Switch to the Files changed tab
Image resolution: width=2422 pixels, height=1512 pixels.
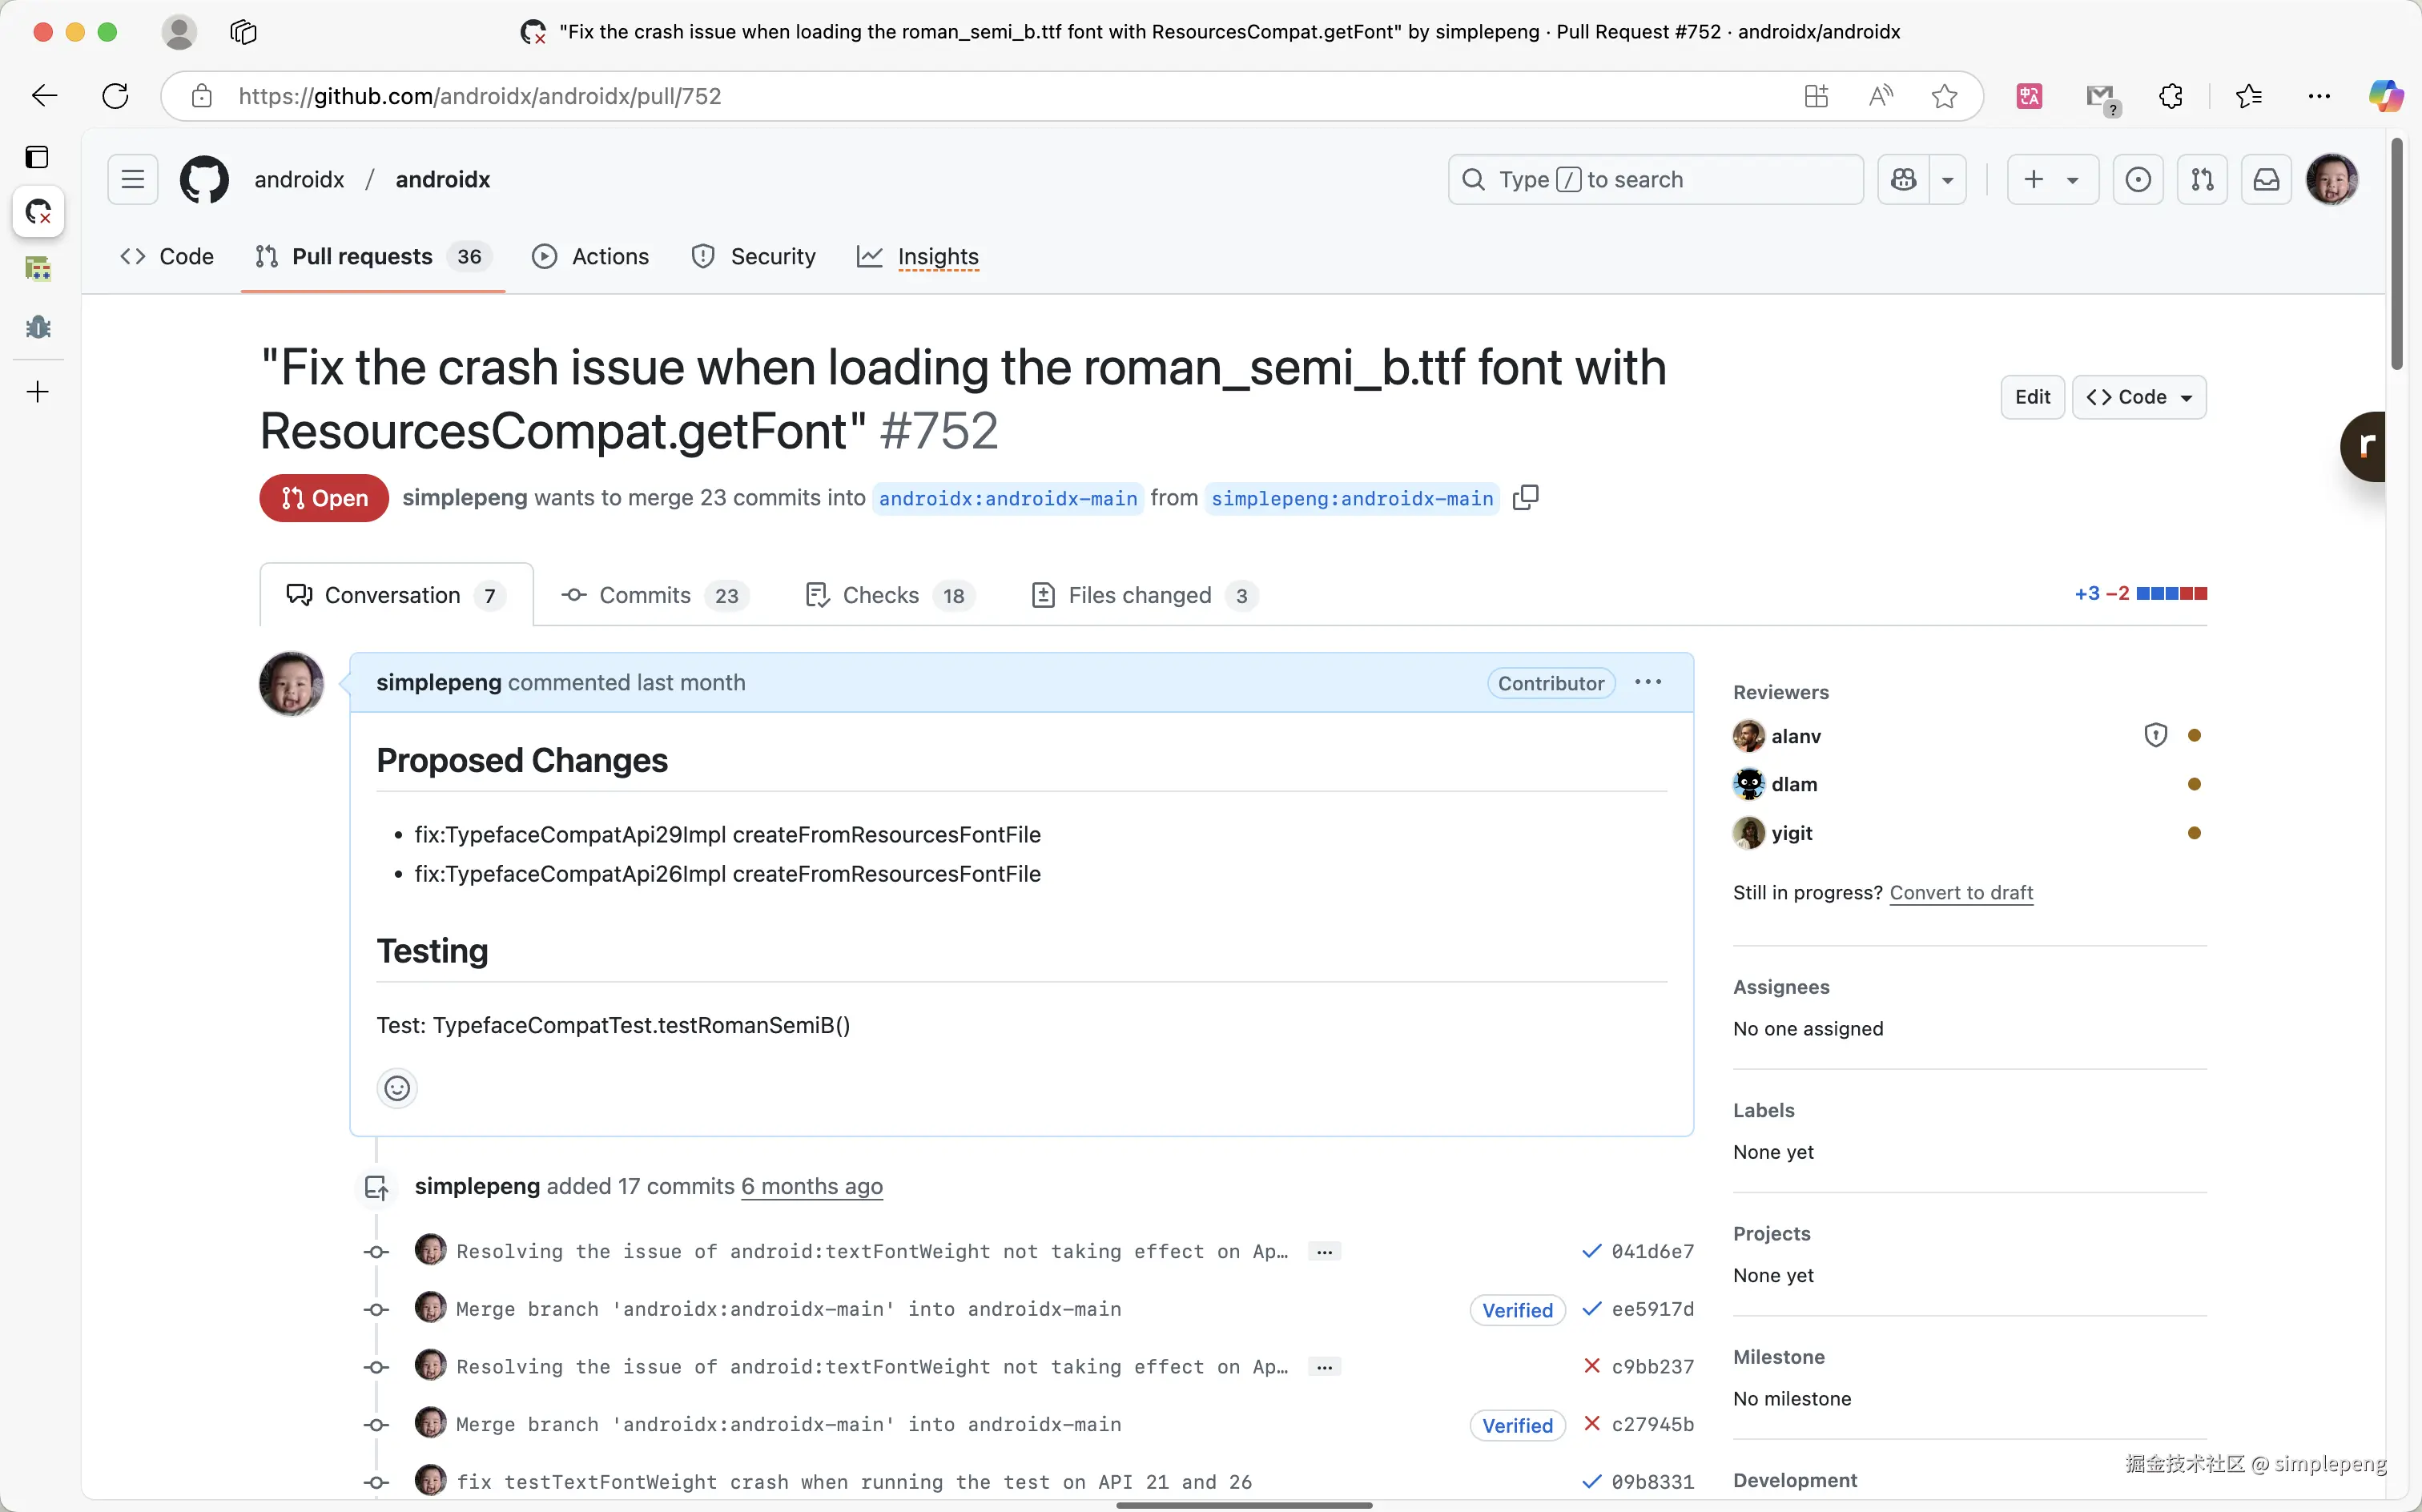tap(1141, 595)
